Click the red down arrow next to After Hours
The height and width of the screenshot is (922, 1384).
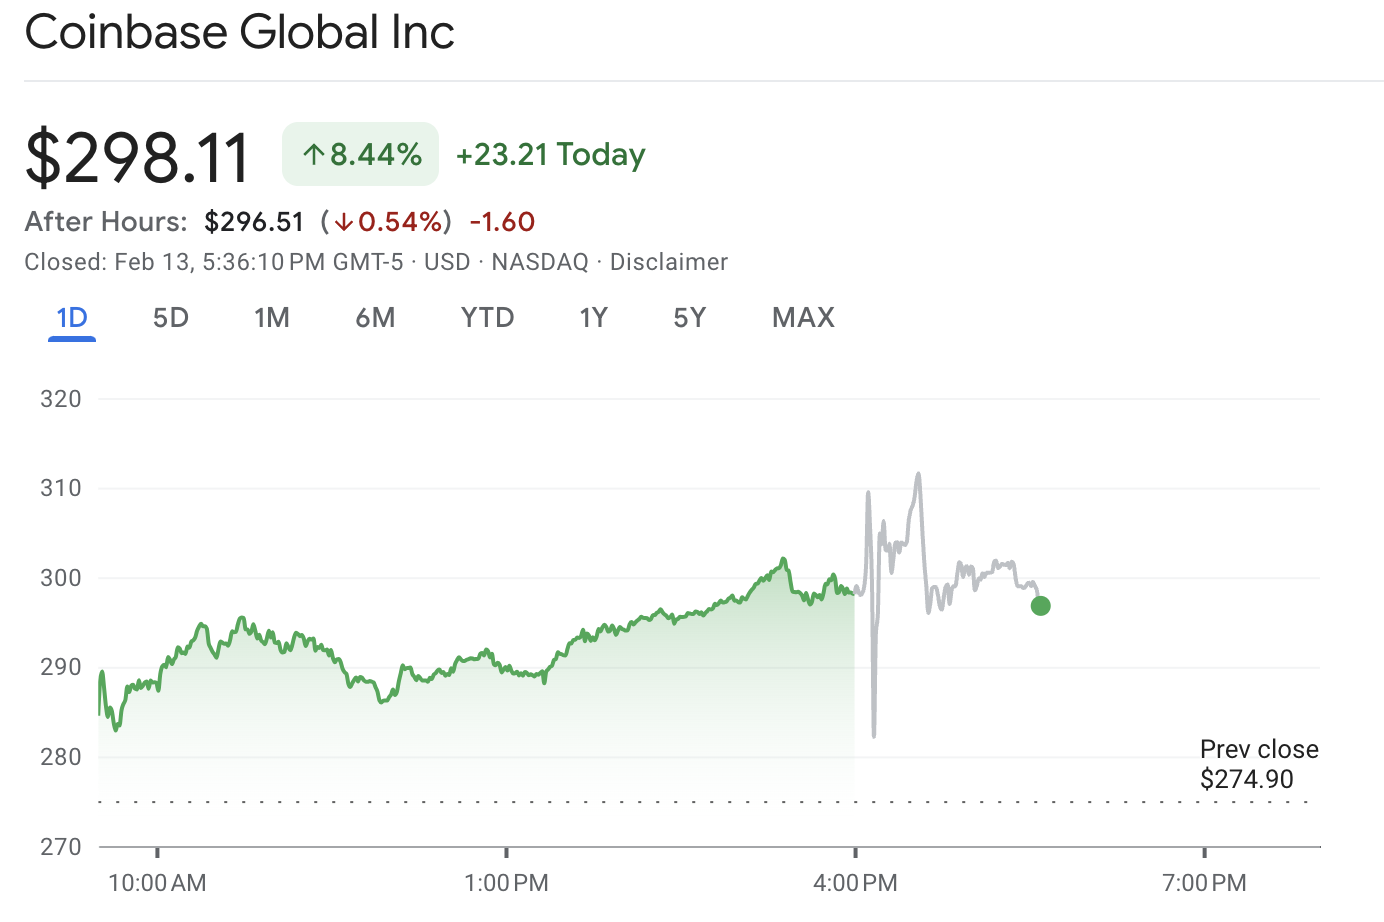point(344,222)
